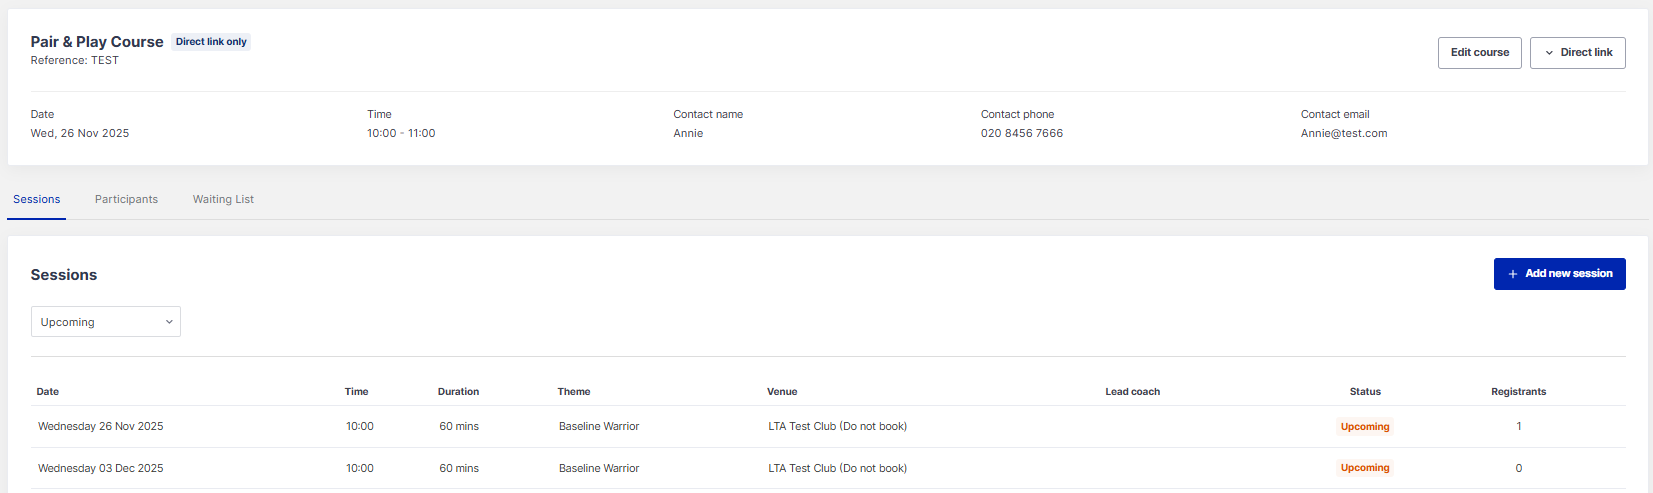Select the Sessions tab
The width and height of the screenshot is (1653, 493).
click(x=37, y=199)
